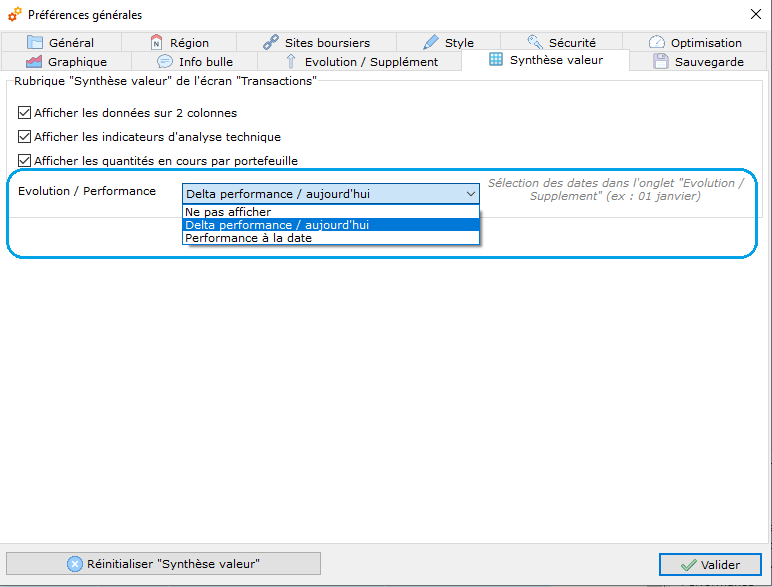
Task: Choose 'Ne pas afficher' in the list
Action: coord(330,212)
